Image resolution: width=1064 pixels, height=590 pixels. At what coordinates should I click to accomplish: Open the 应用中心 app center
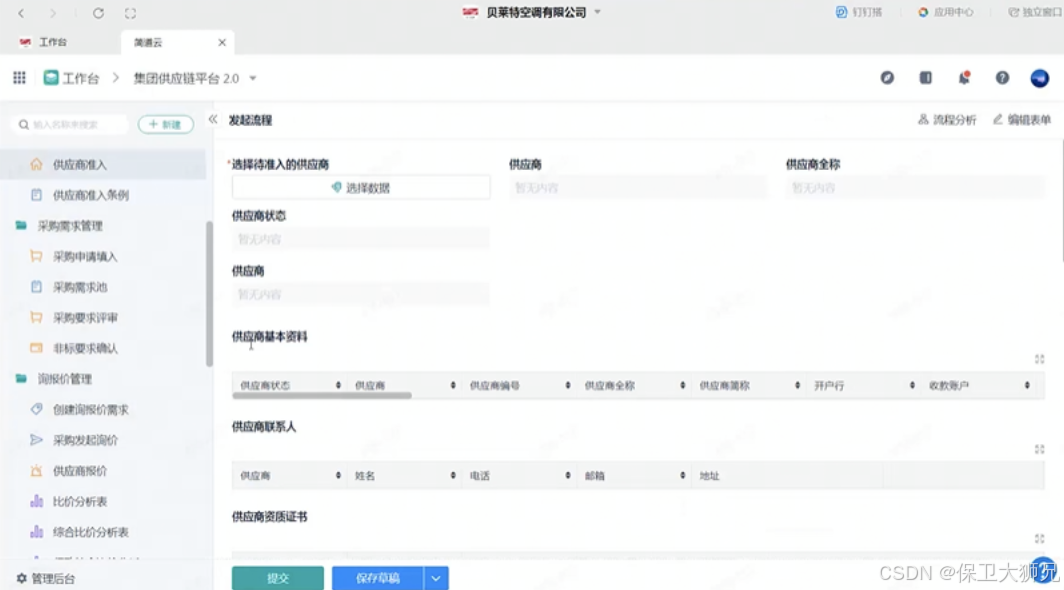(x=947, y=12)
